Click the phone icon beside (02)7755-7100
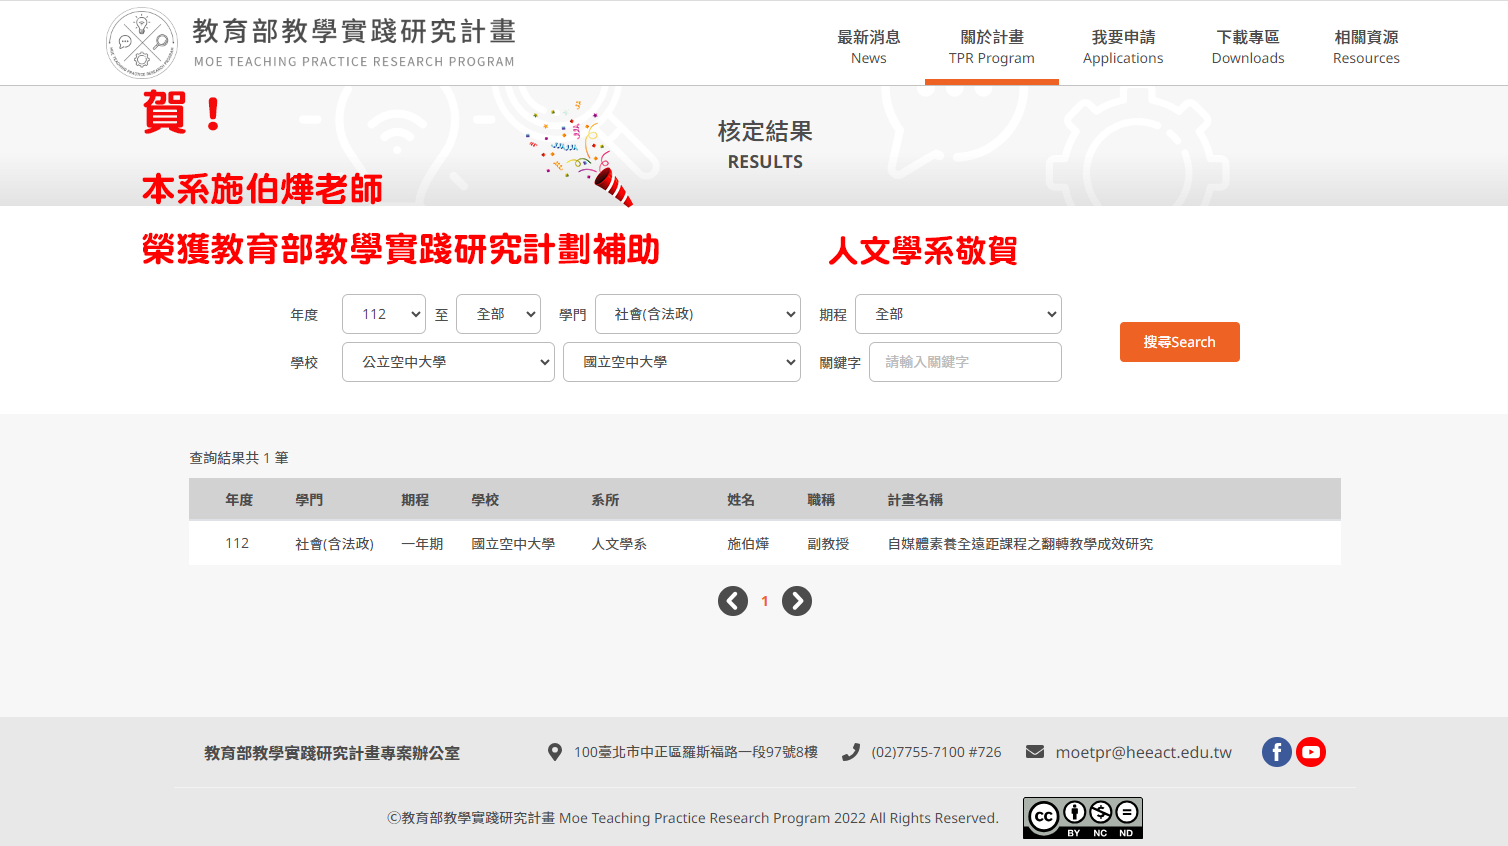1508x846 pixels. (851, 752)
